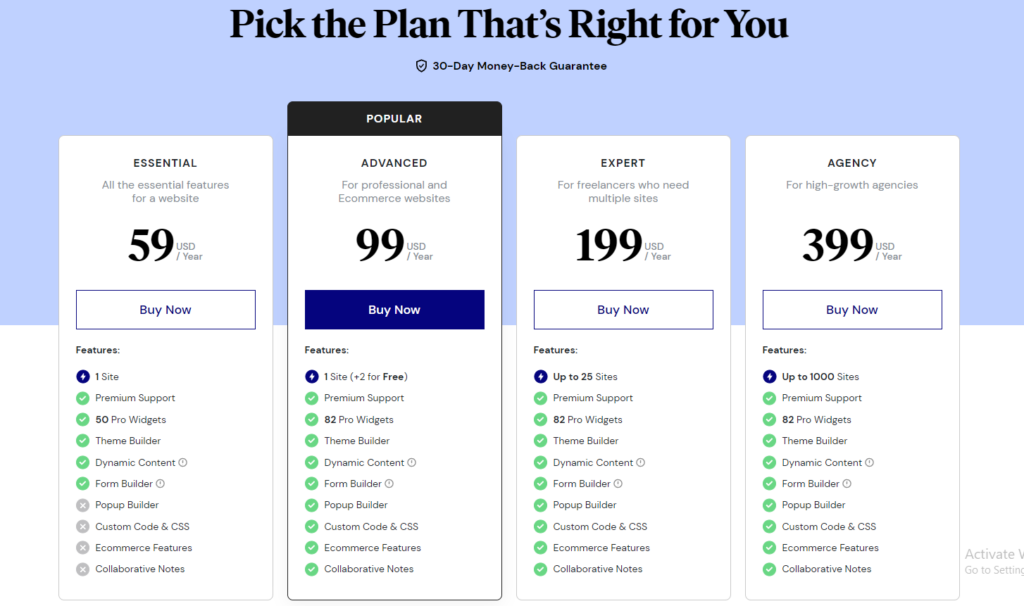The image size is (1024, 606).
Task: Click the gray X beside Essential's Popup Builder
Action: point(82,505)
